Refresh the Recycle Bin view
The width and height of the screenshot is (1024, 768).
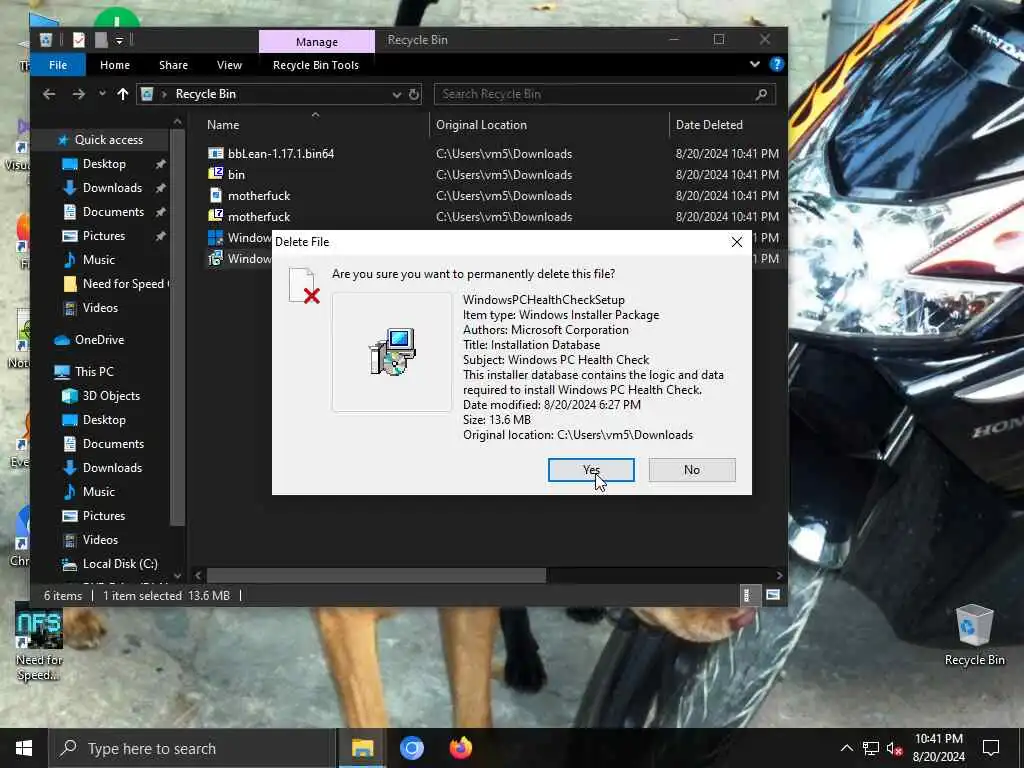414,95
